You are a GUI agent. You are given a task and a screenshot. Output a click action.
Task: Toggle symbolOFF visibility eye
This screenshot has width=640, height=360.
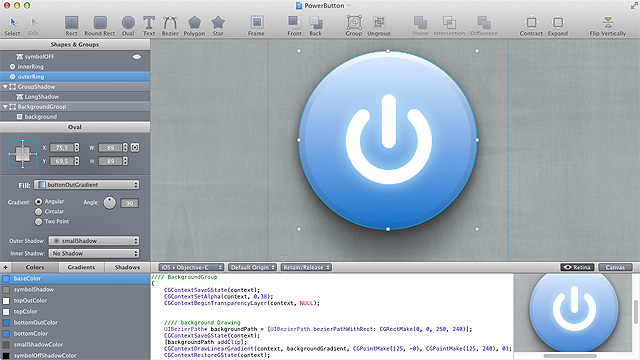pyautogui.click(x=137, y=57)
